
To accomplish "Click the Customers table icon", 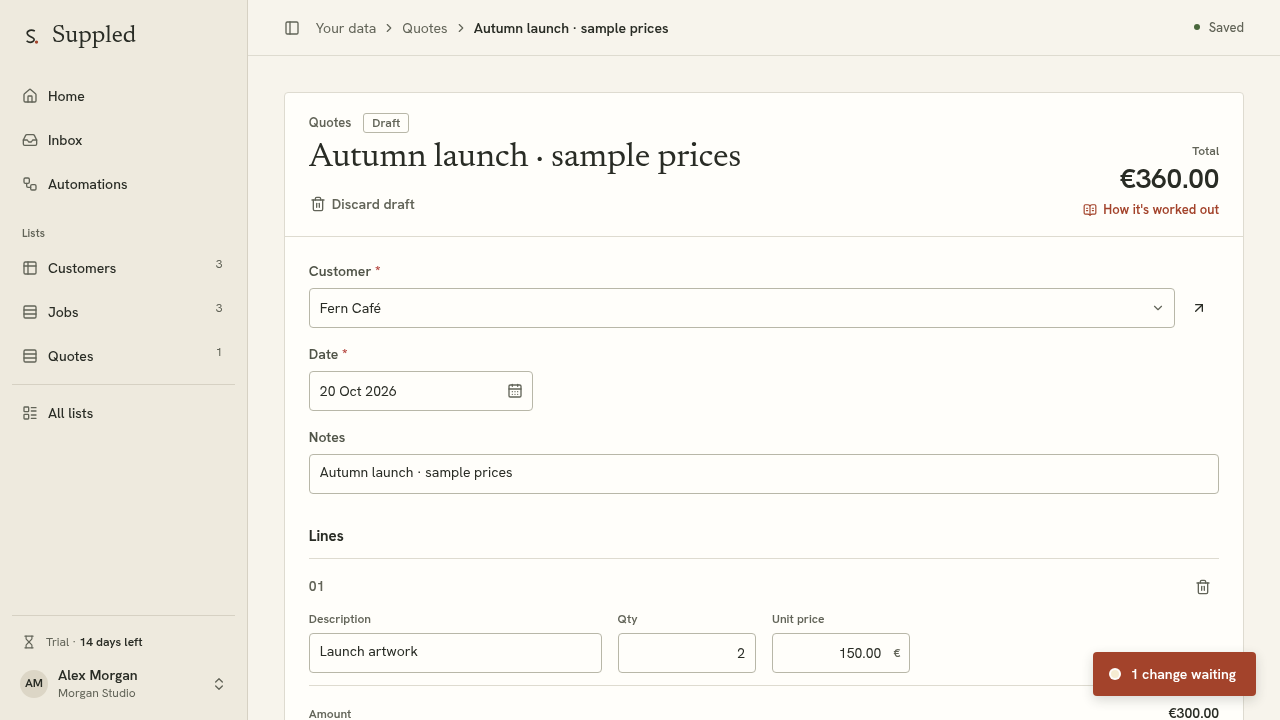I will (30, 268).
